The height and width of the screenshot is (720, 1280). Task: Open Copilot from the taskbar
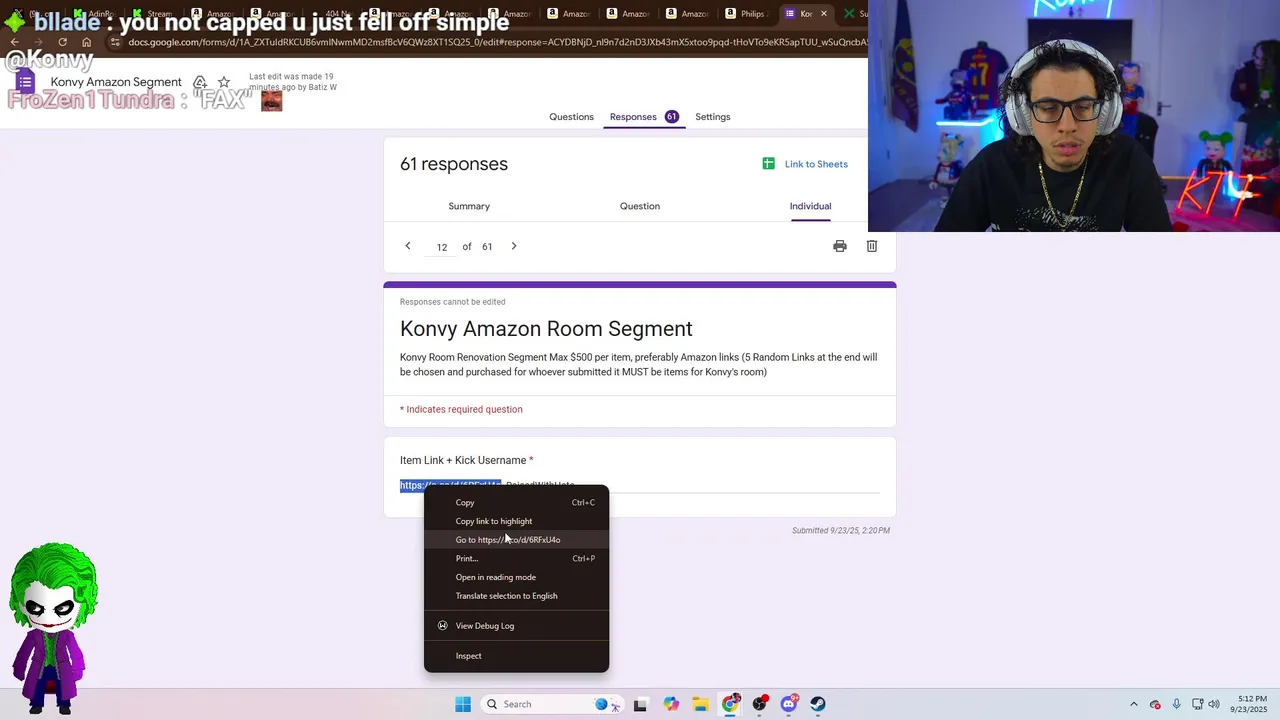[671, 704]
